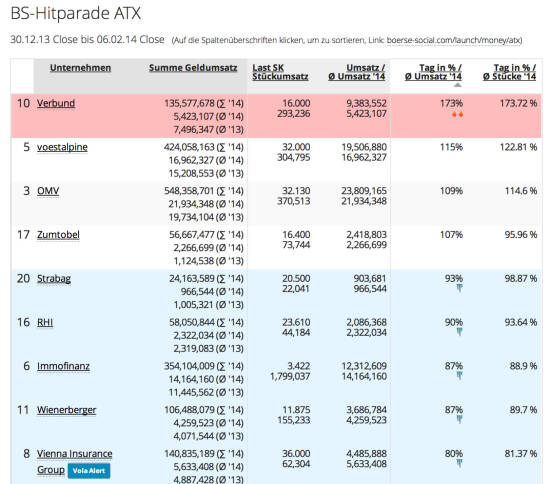The image size is (550, 484).
Task: Click the 95.96 % value
Action: [521, 235]
